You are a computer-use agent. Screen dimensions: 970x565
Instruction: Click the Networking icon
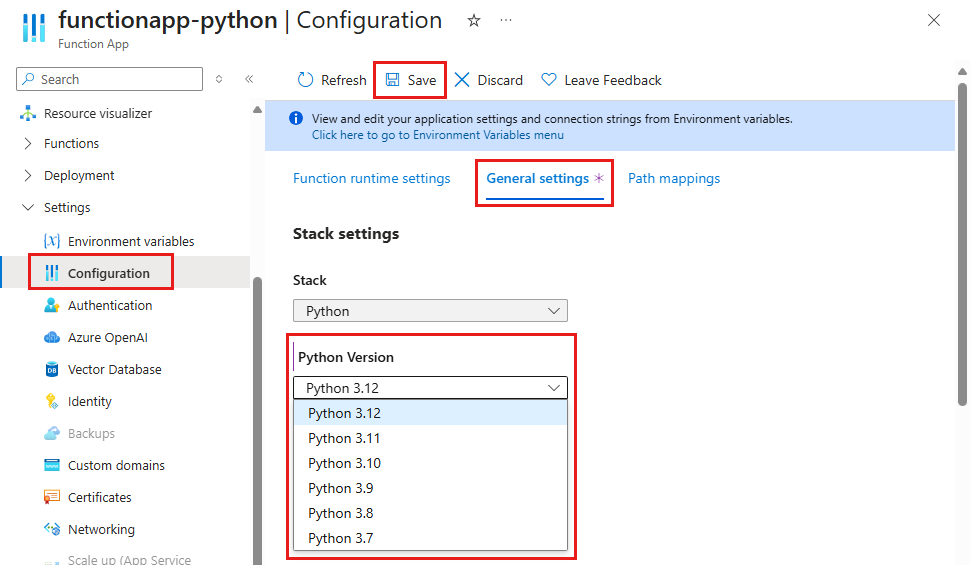point(52,529)
